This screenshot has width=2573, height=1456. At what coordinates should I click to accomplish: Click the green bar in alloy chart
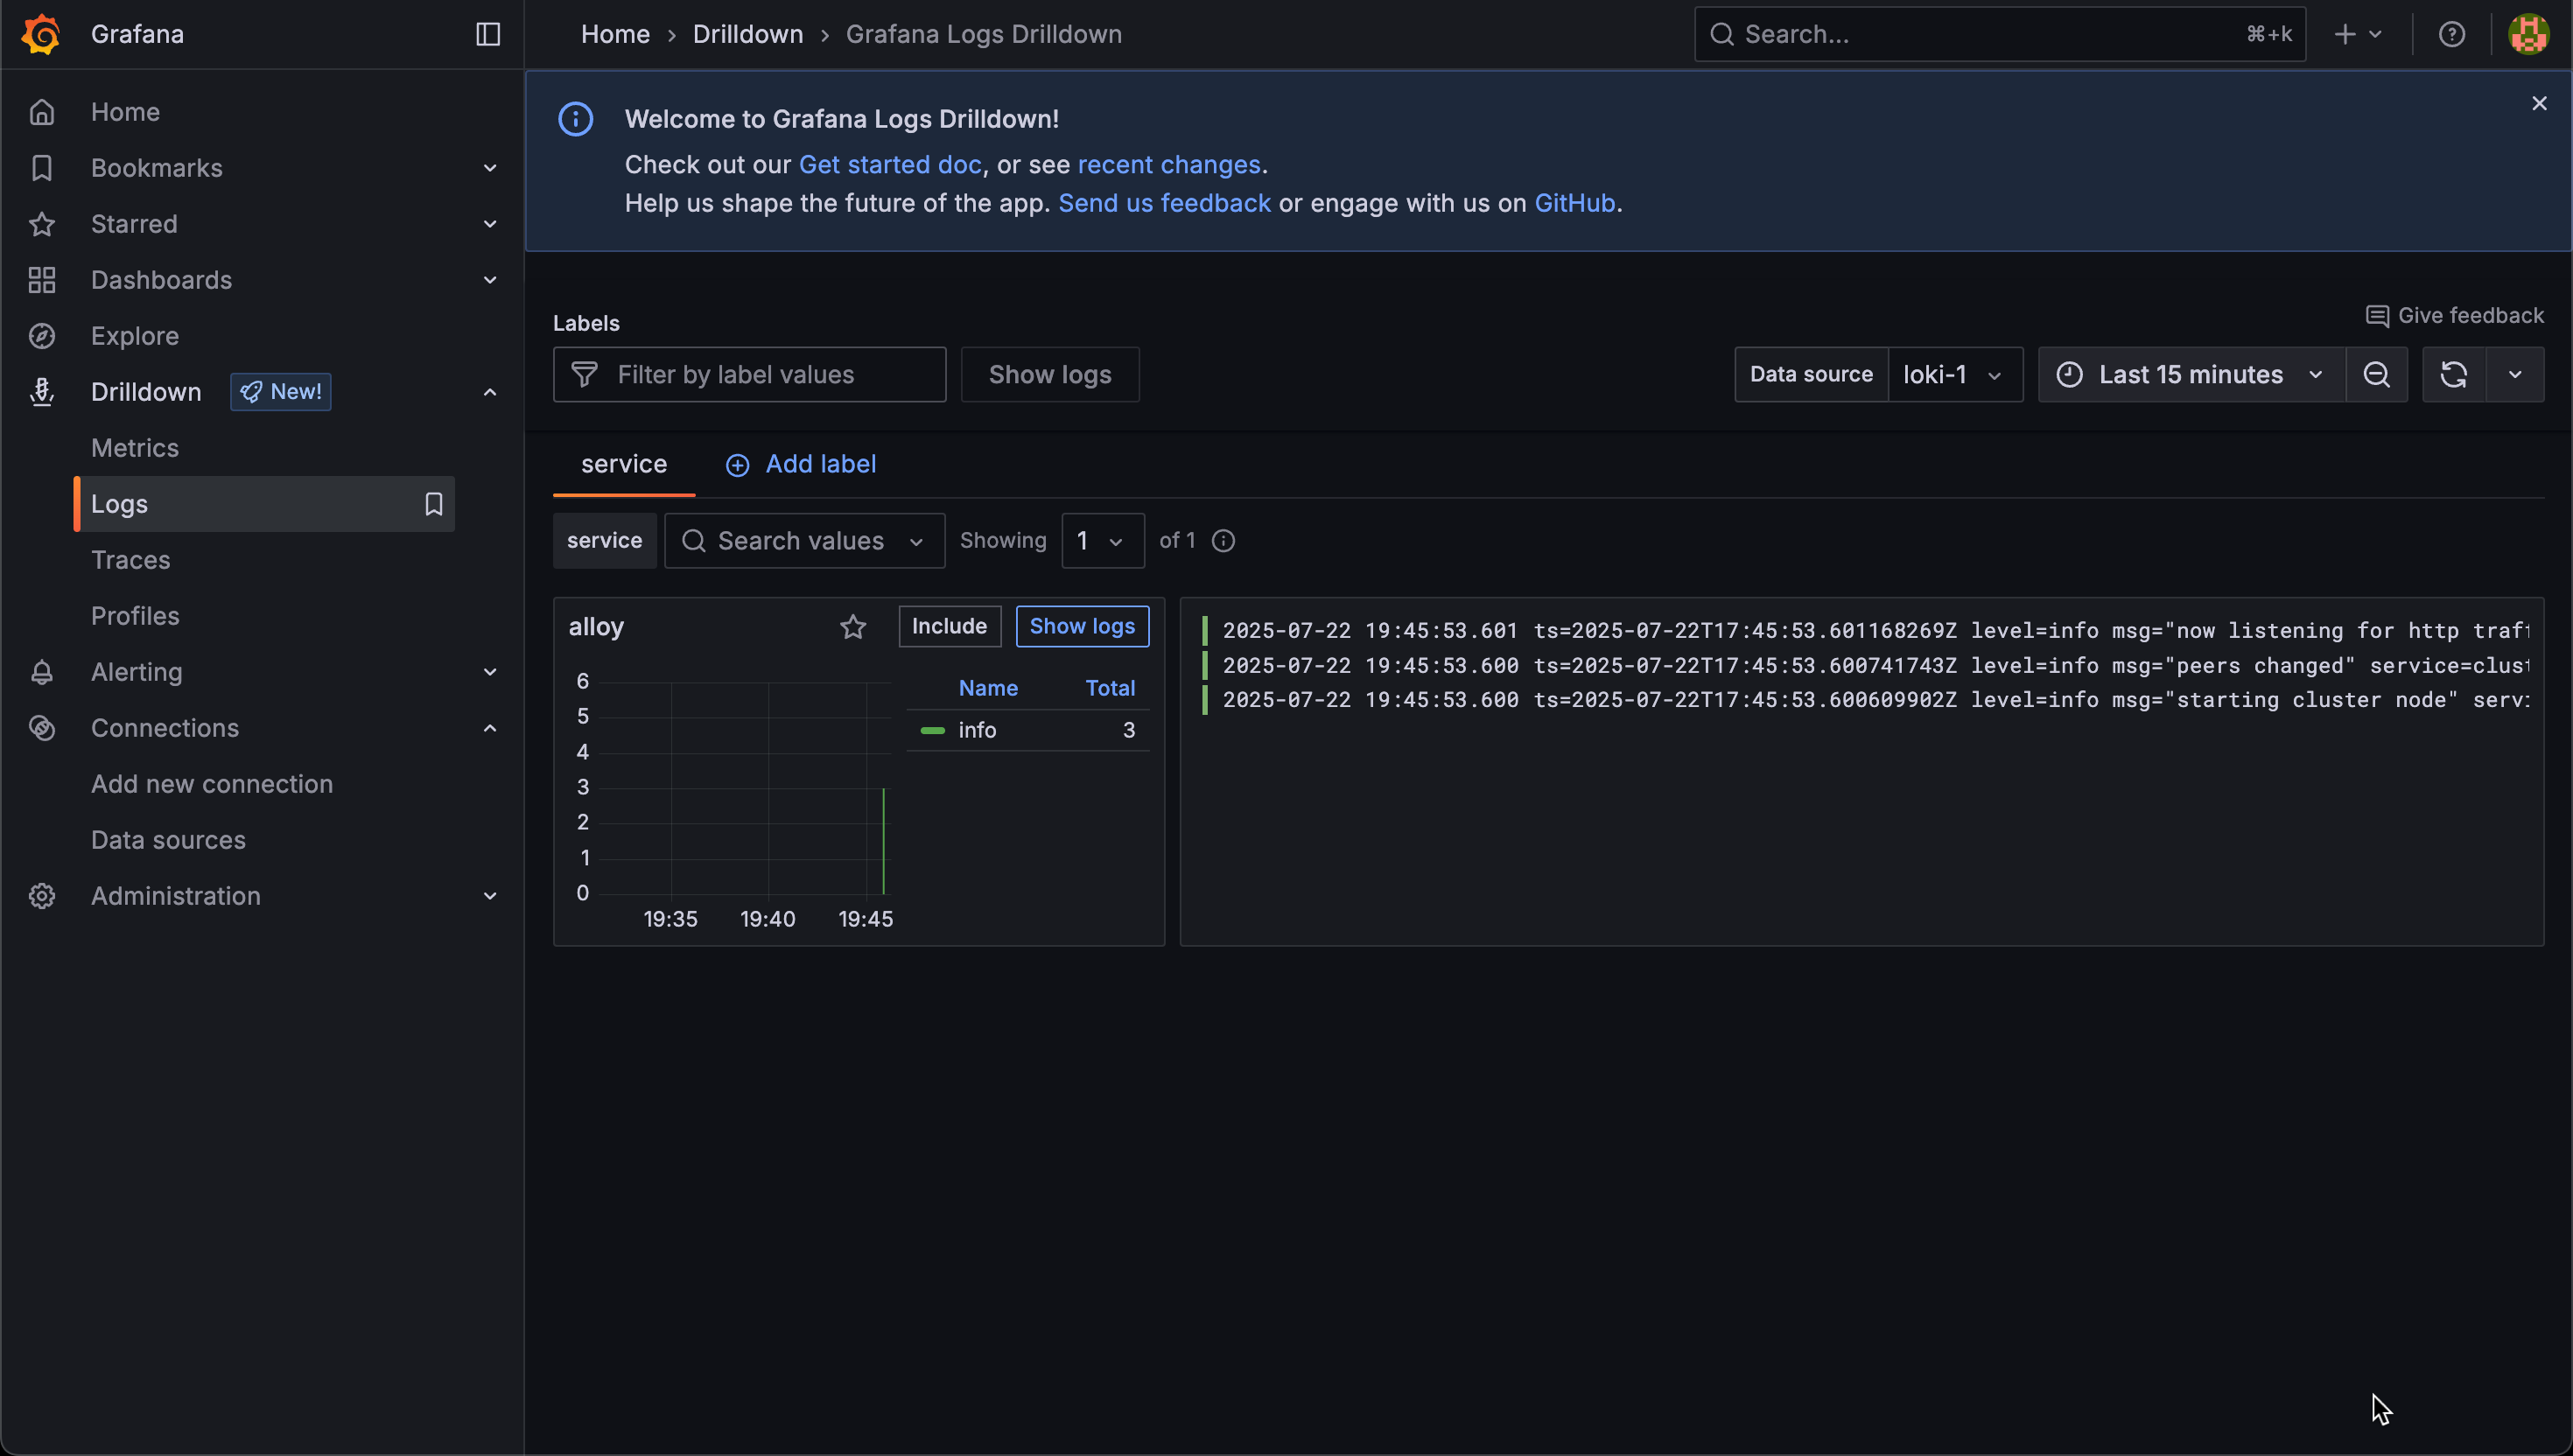884,840
